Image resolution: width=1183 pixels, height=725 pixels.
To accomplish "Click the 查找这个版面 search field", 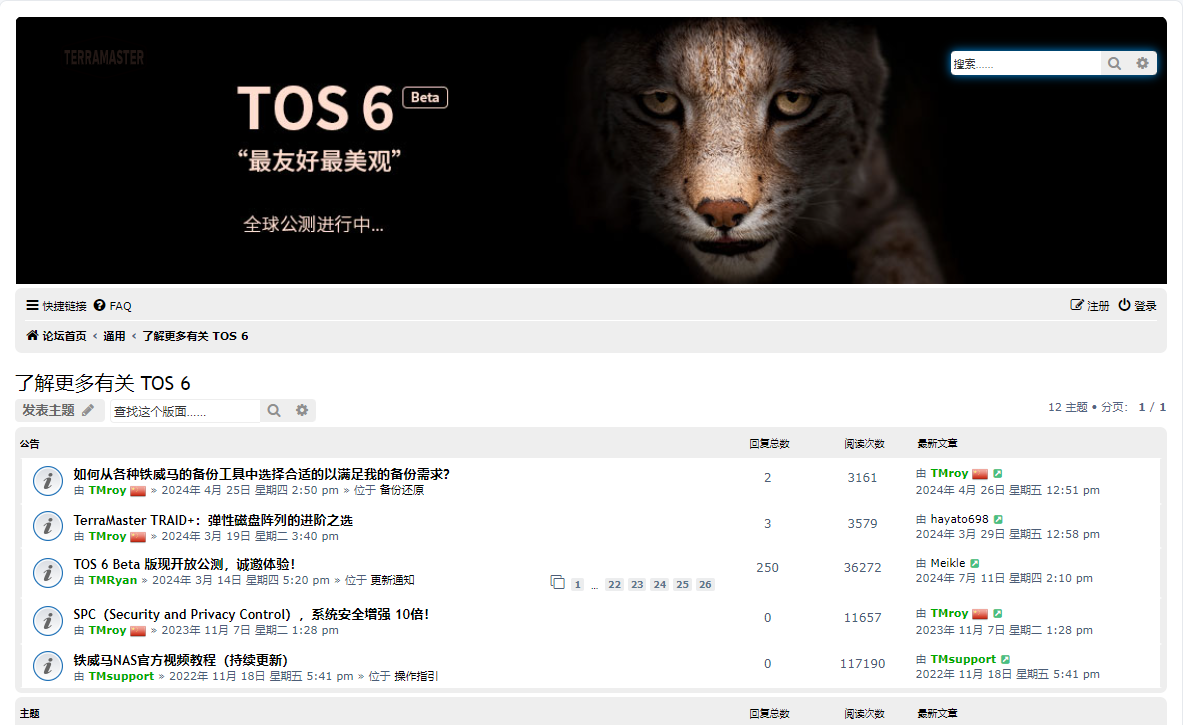I will 184,411.
